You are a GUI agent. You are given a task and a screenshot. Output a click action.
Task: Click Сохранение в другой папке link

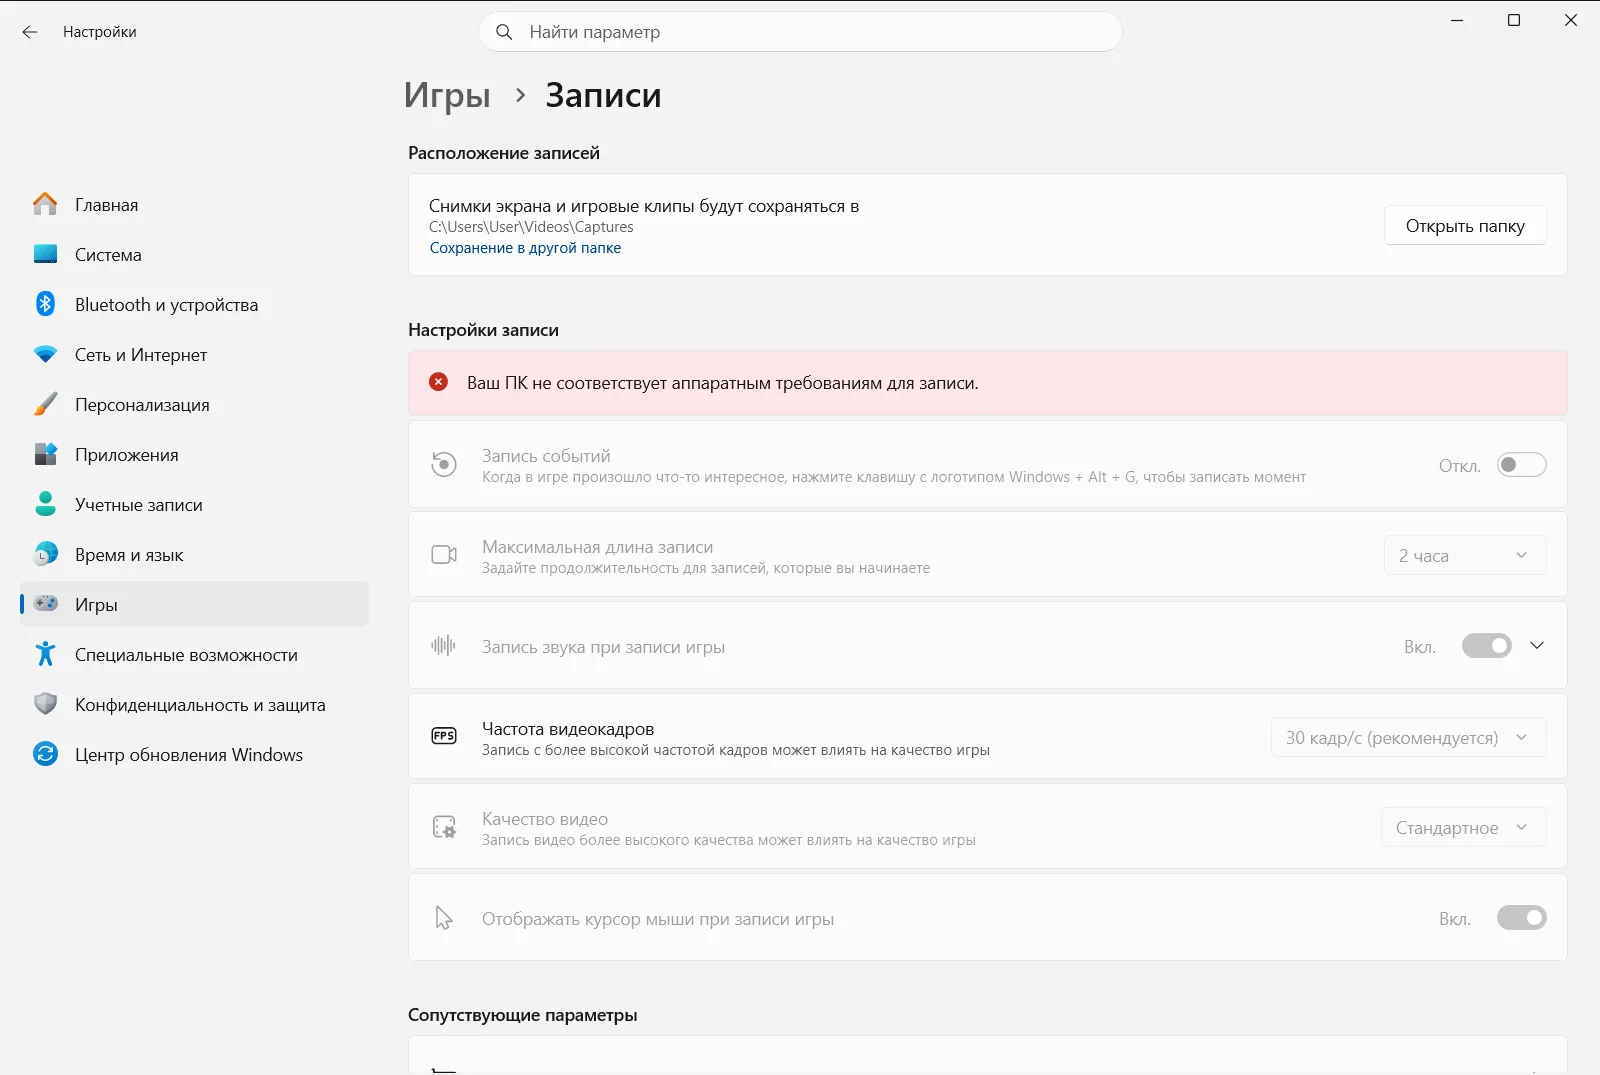pyautogui.click(x=525, y=248)
